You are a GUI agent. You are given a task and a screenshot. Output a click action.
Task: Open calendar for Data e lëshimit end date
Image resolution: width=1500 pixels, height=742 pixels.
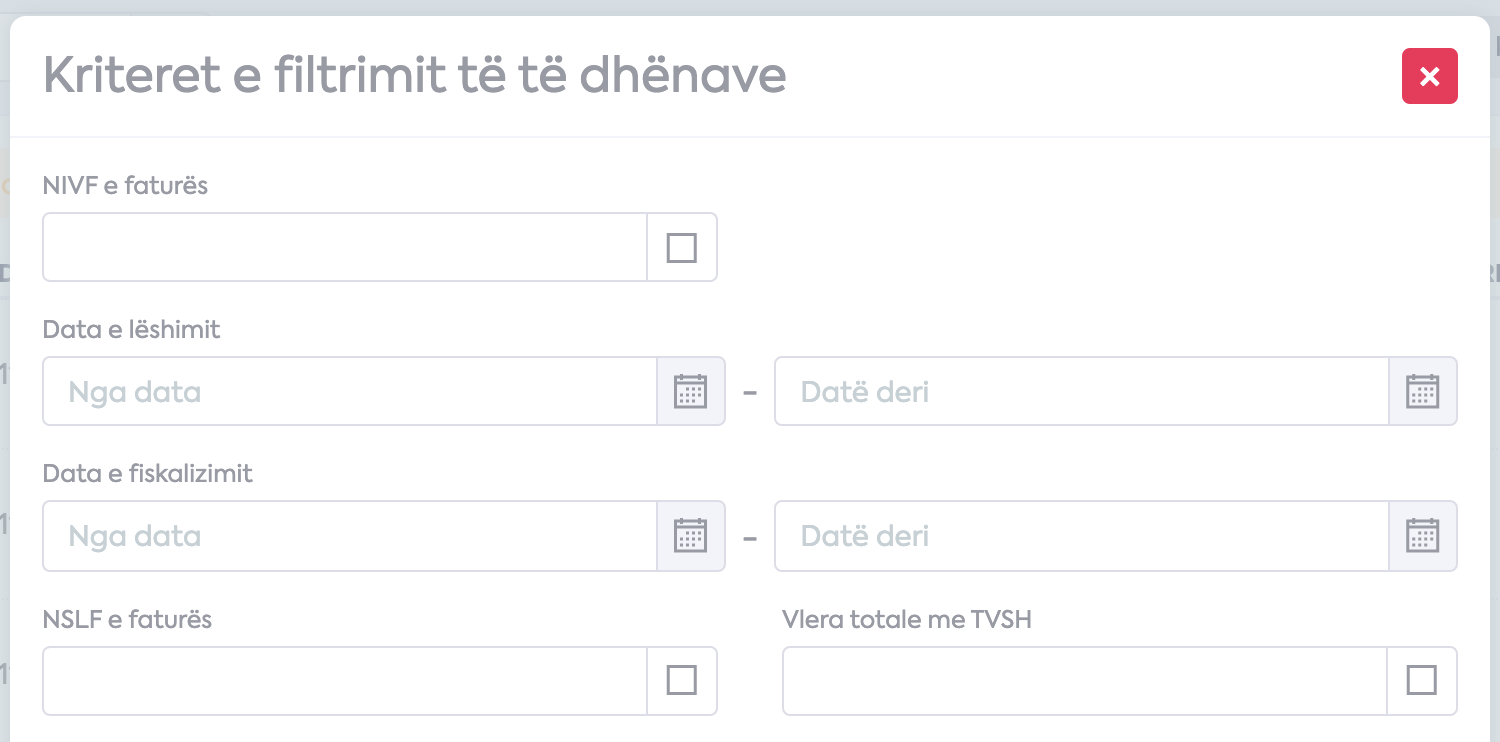click(x=1423, y=391)
